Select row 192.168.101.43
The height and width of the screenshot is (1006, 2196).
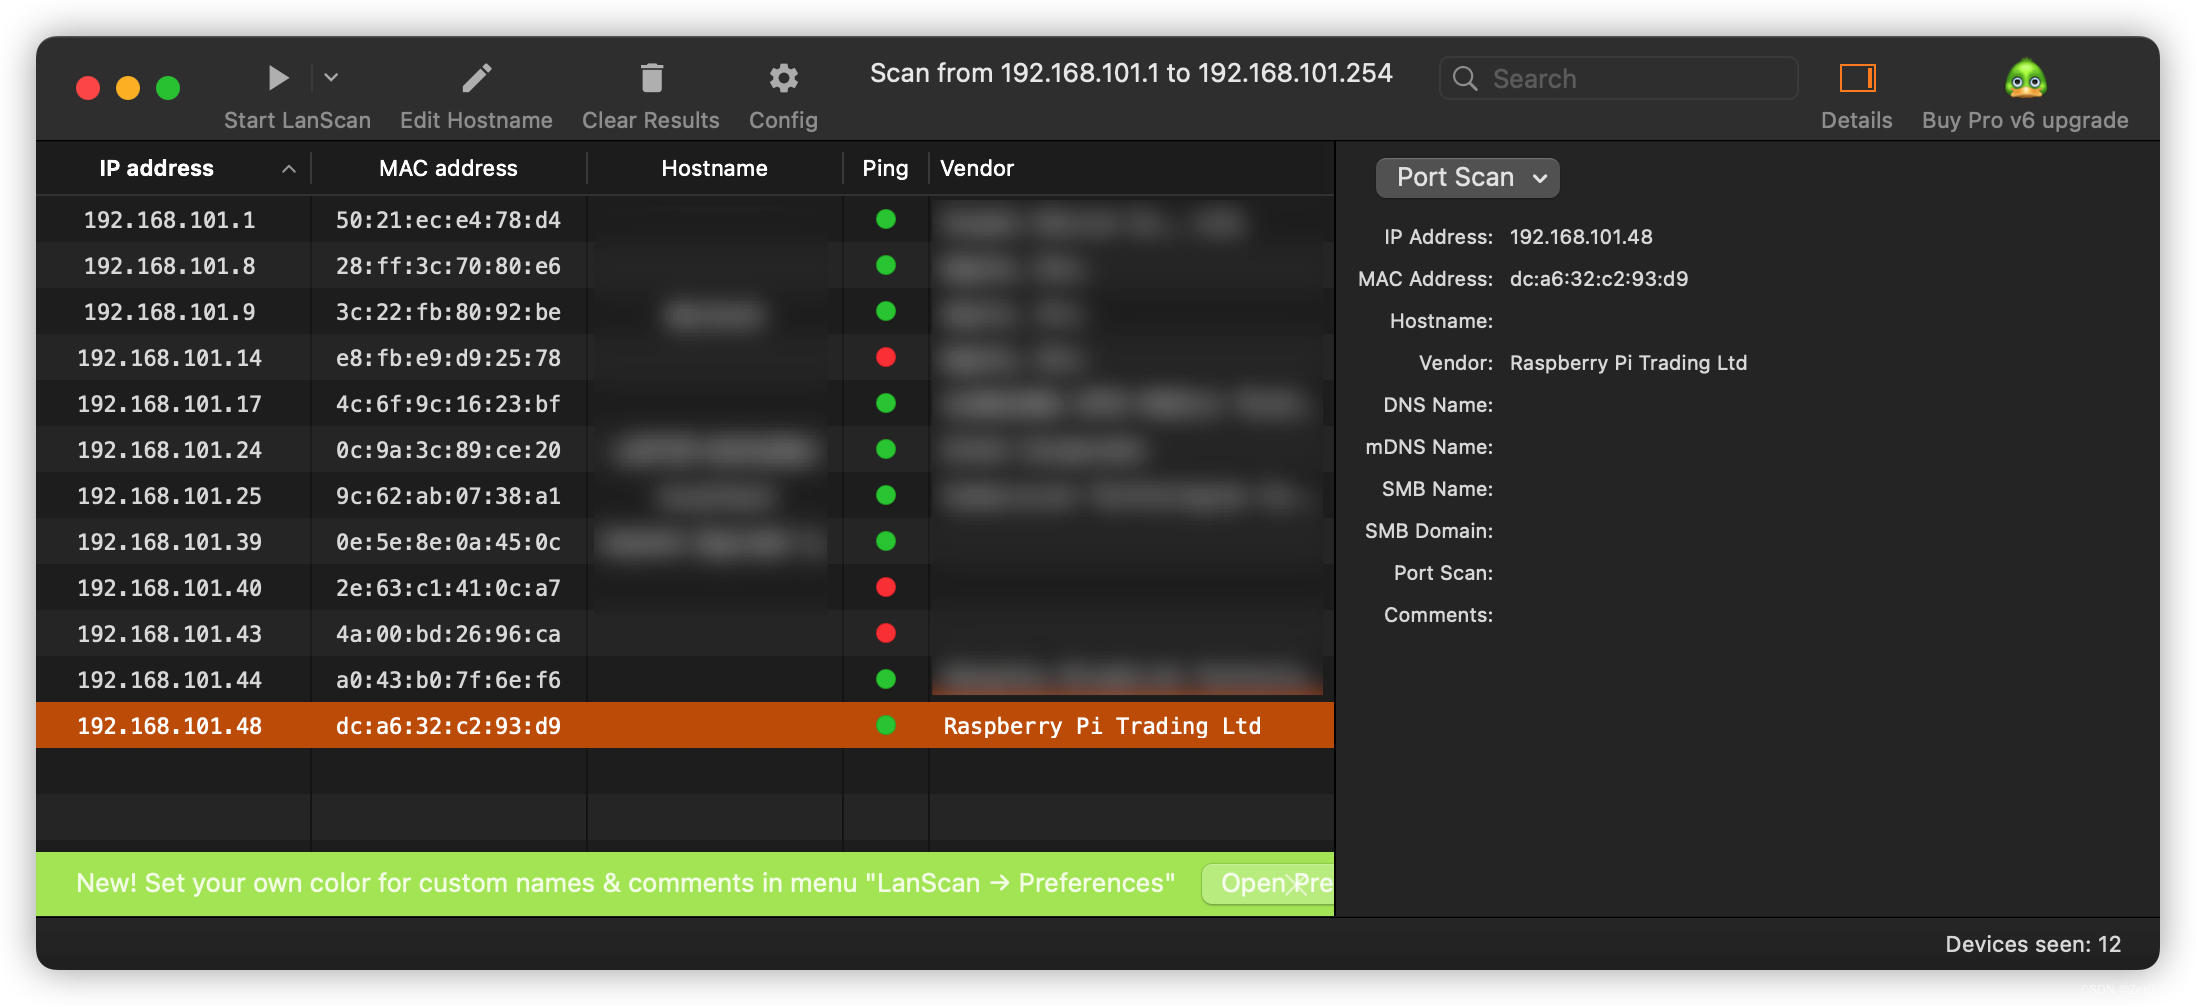click(x=685, y=634)
